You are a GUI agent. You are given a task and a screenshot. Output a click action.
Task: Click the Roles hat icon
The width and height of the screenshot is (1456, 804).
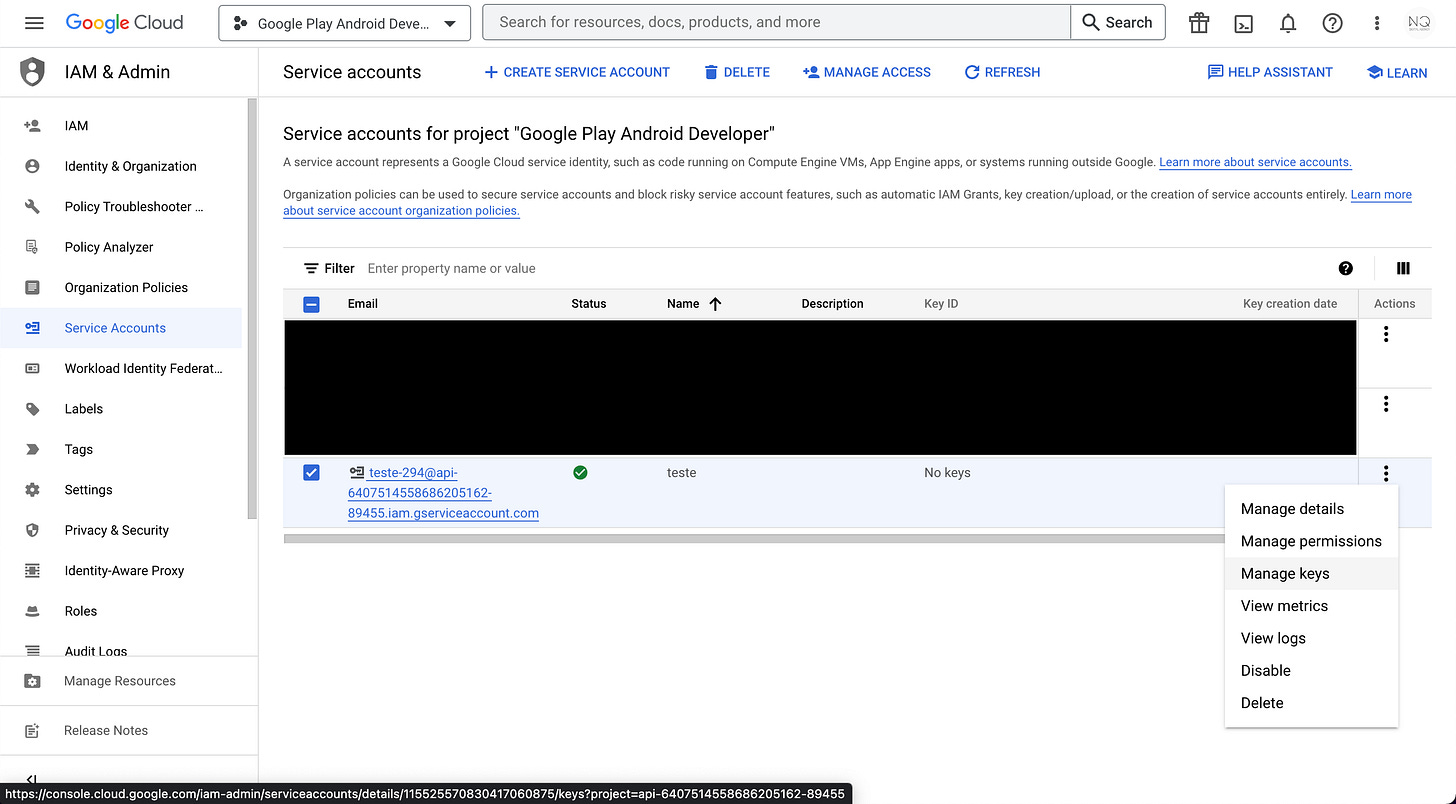click(x=32, y=611)
